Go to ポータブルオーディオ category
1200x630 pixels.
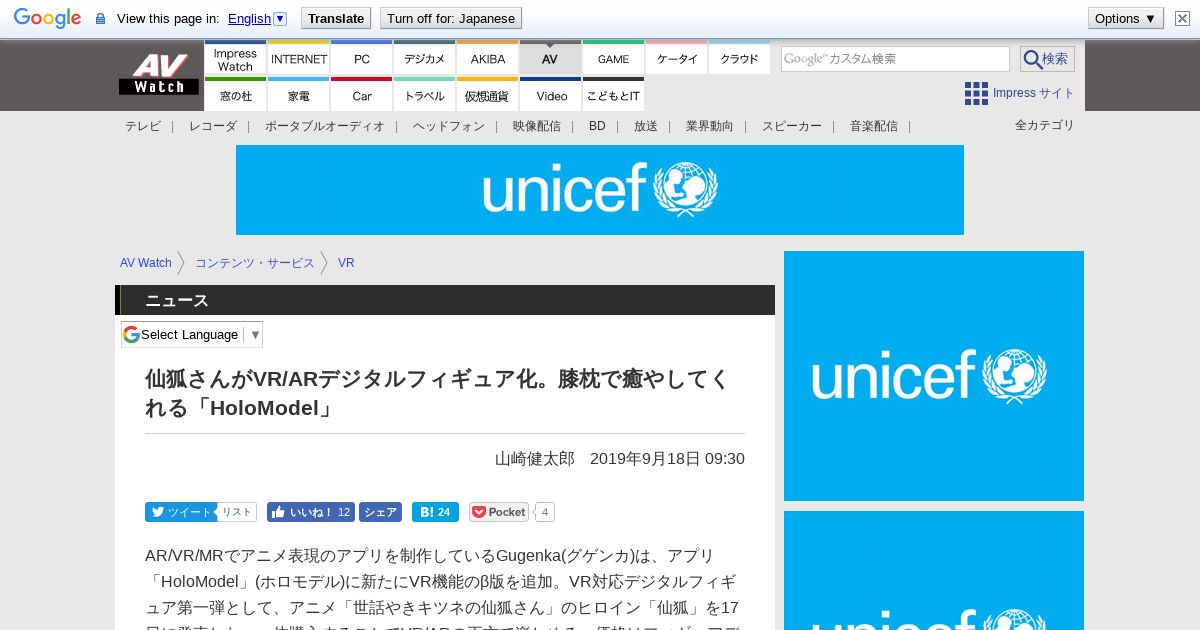point(324,126)
